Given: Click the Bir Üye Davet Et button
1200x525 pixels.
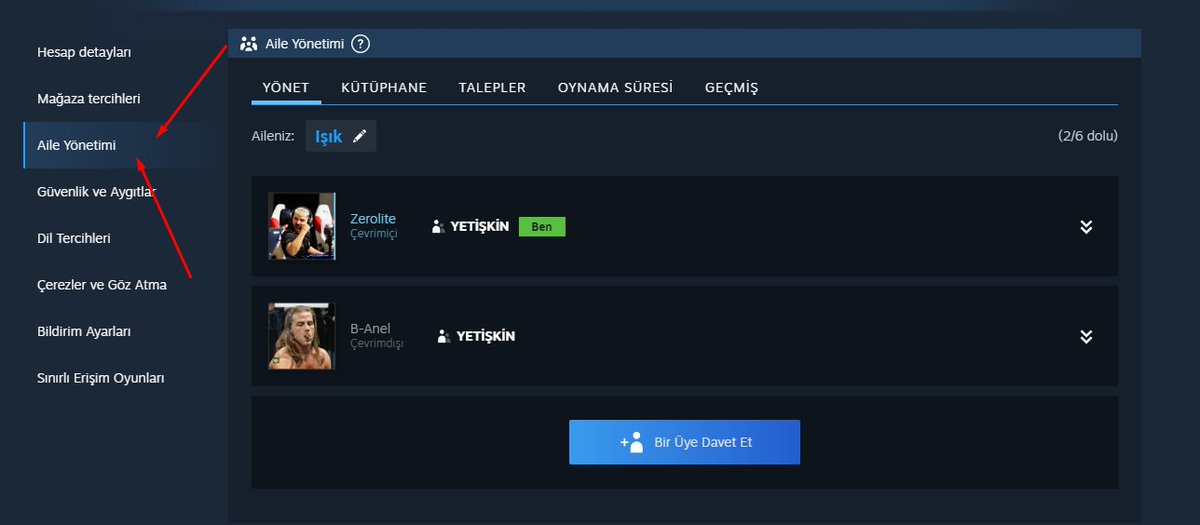Looking at the screenshot, I should coord(685,442).
